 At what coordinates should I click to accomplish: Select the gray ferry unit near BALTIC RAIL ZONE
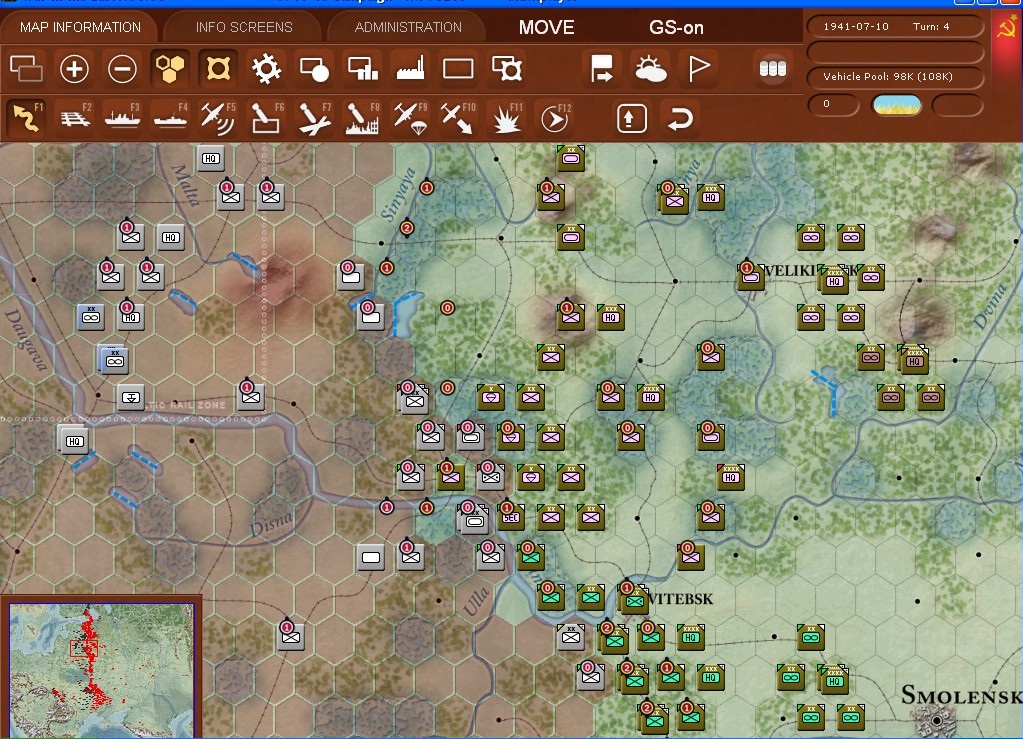[x=130, y=398]
